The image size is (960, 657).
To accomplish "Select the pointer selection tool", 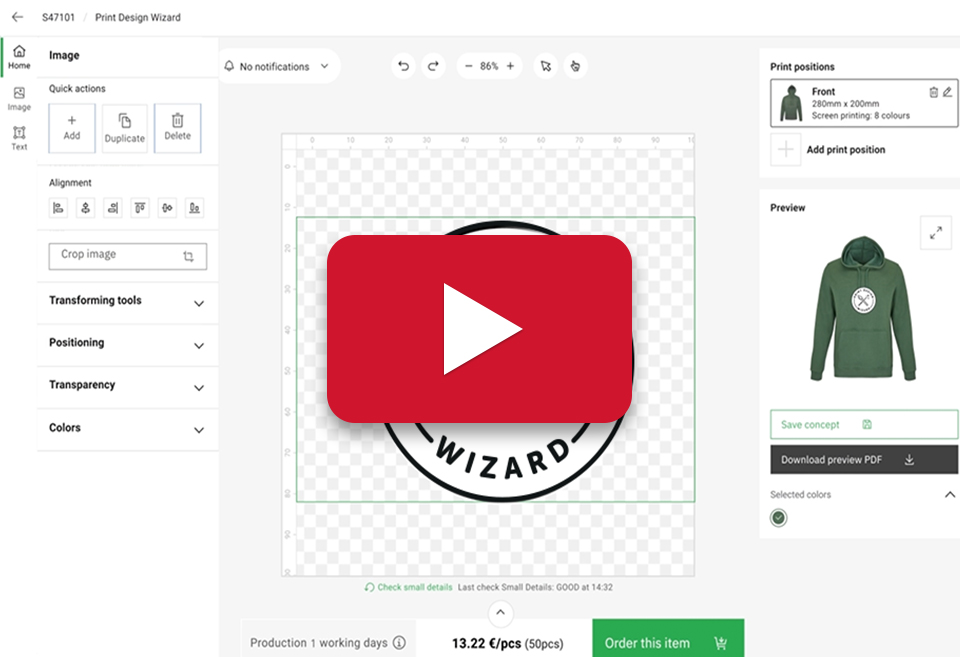I will 546,66.
